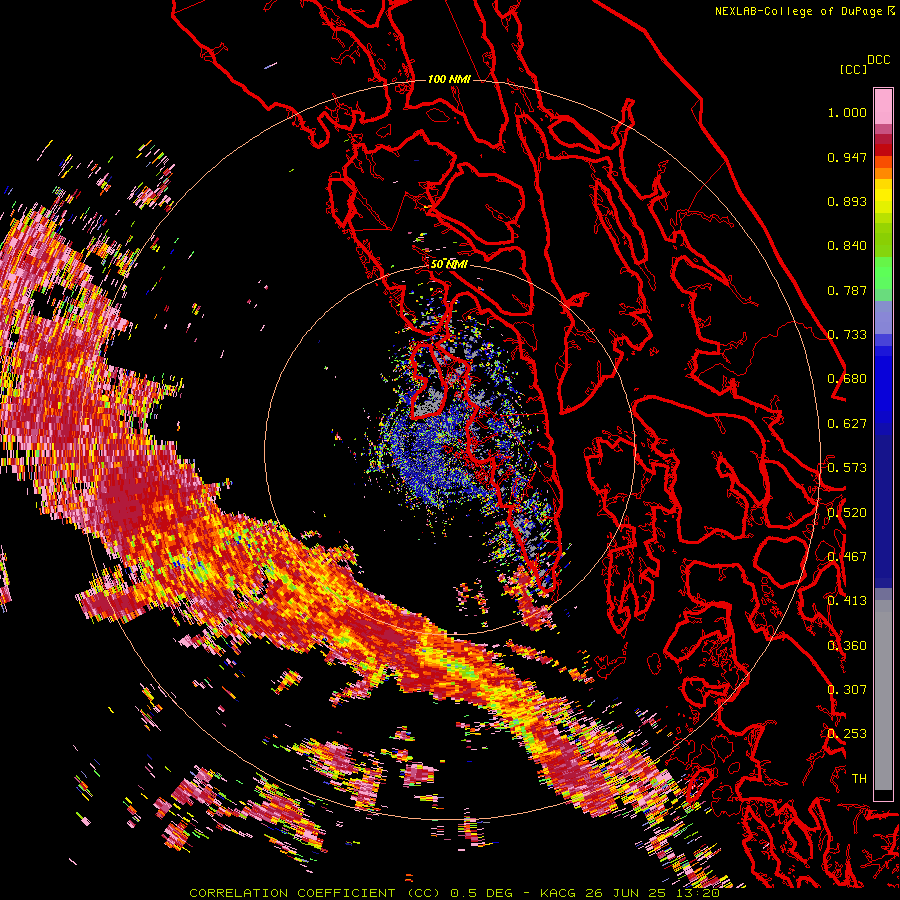
Task: Click the Correlation Coefficient caption at bottom
Action: [x=455, y=893]
